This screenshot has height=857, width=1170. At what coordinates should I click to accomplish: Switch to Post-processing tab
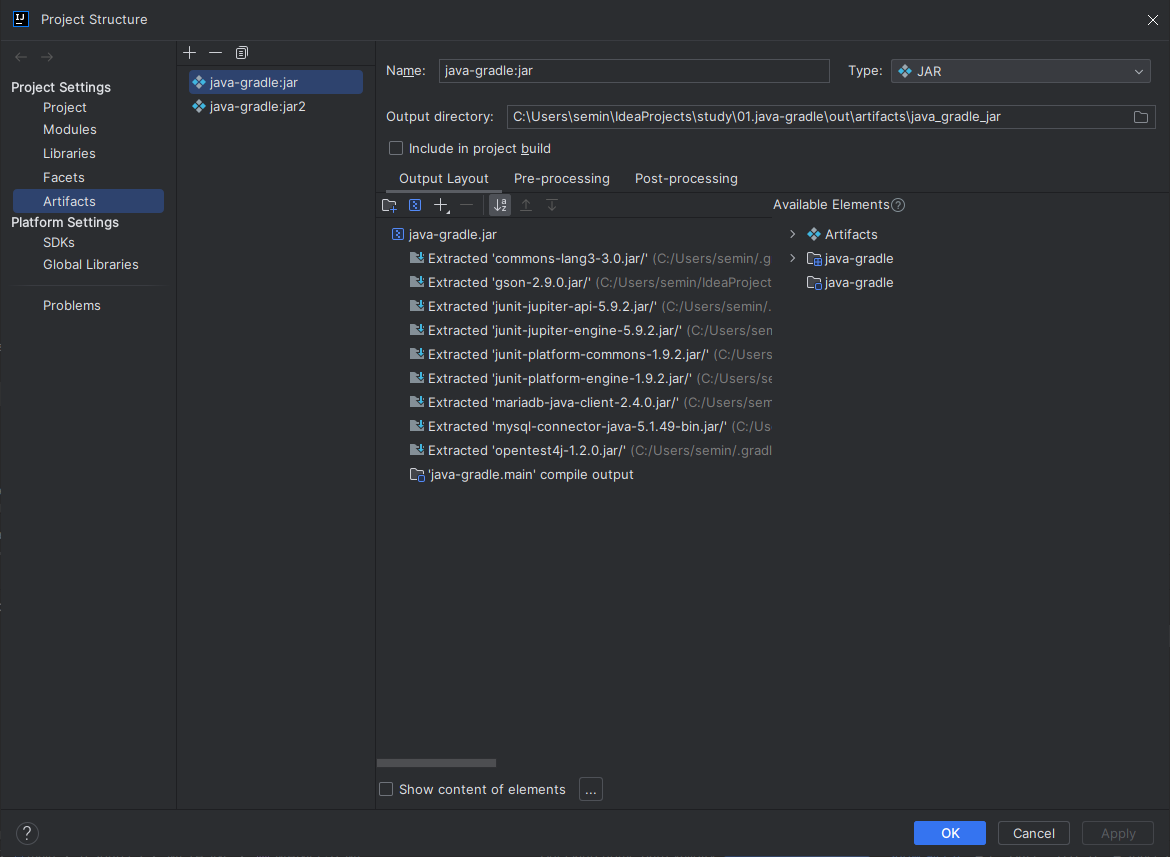(686, 179)
